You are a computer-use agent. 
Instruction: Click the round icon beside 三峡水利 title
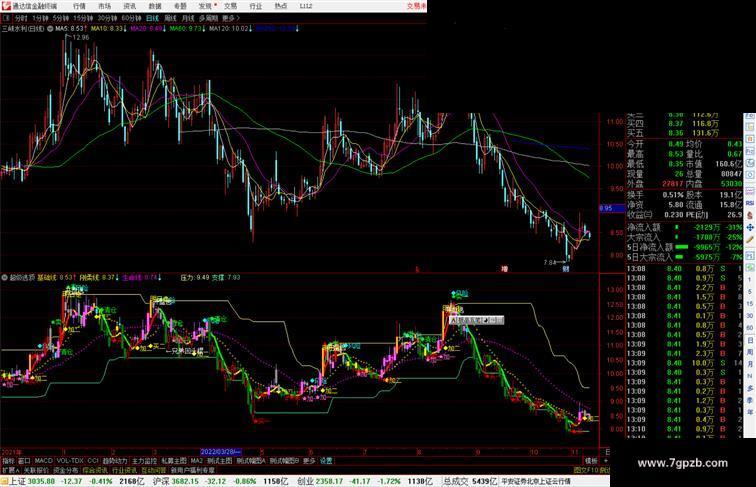tap(50, 29)
